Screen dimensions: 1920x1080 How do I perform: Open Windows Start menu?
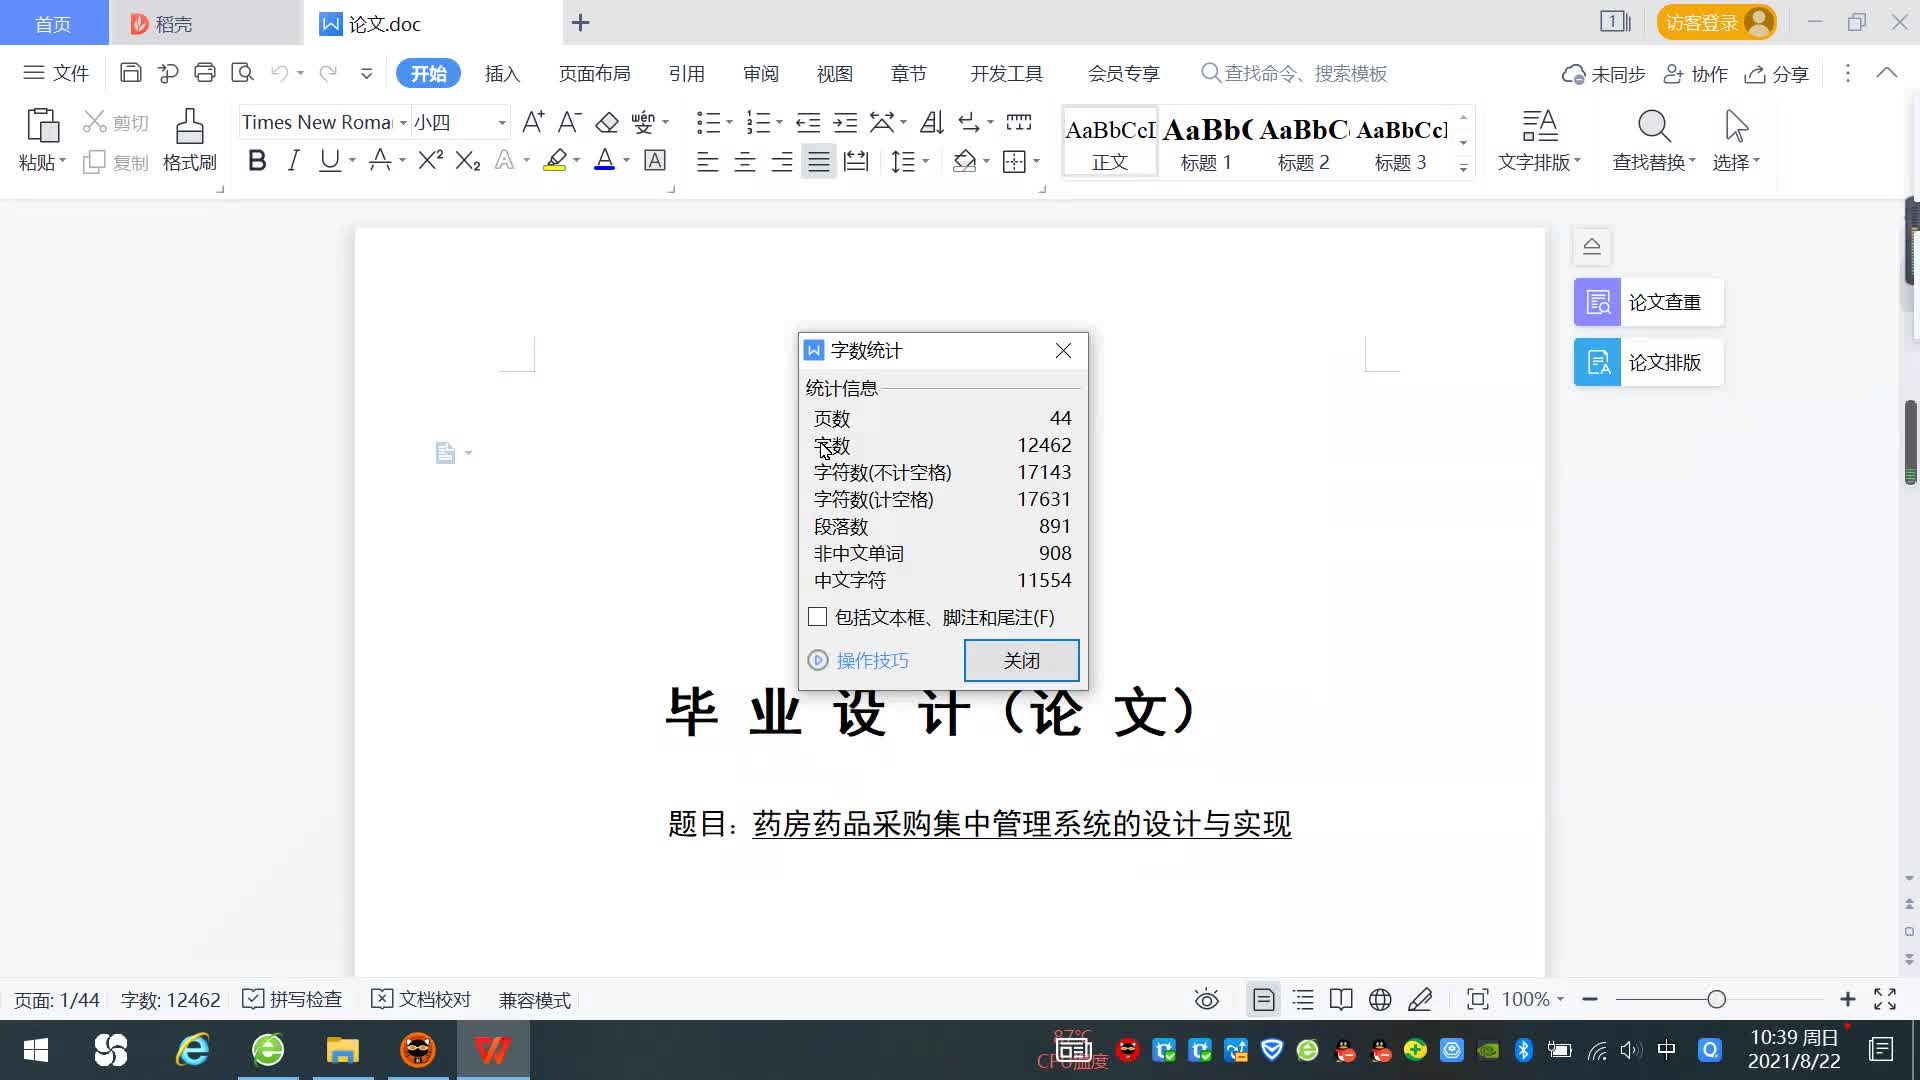pyautogui.click(x=36, y=1050)
